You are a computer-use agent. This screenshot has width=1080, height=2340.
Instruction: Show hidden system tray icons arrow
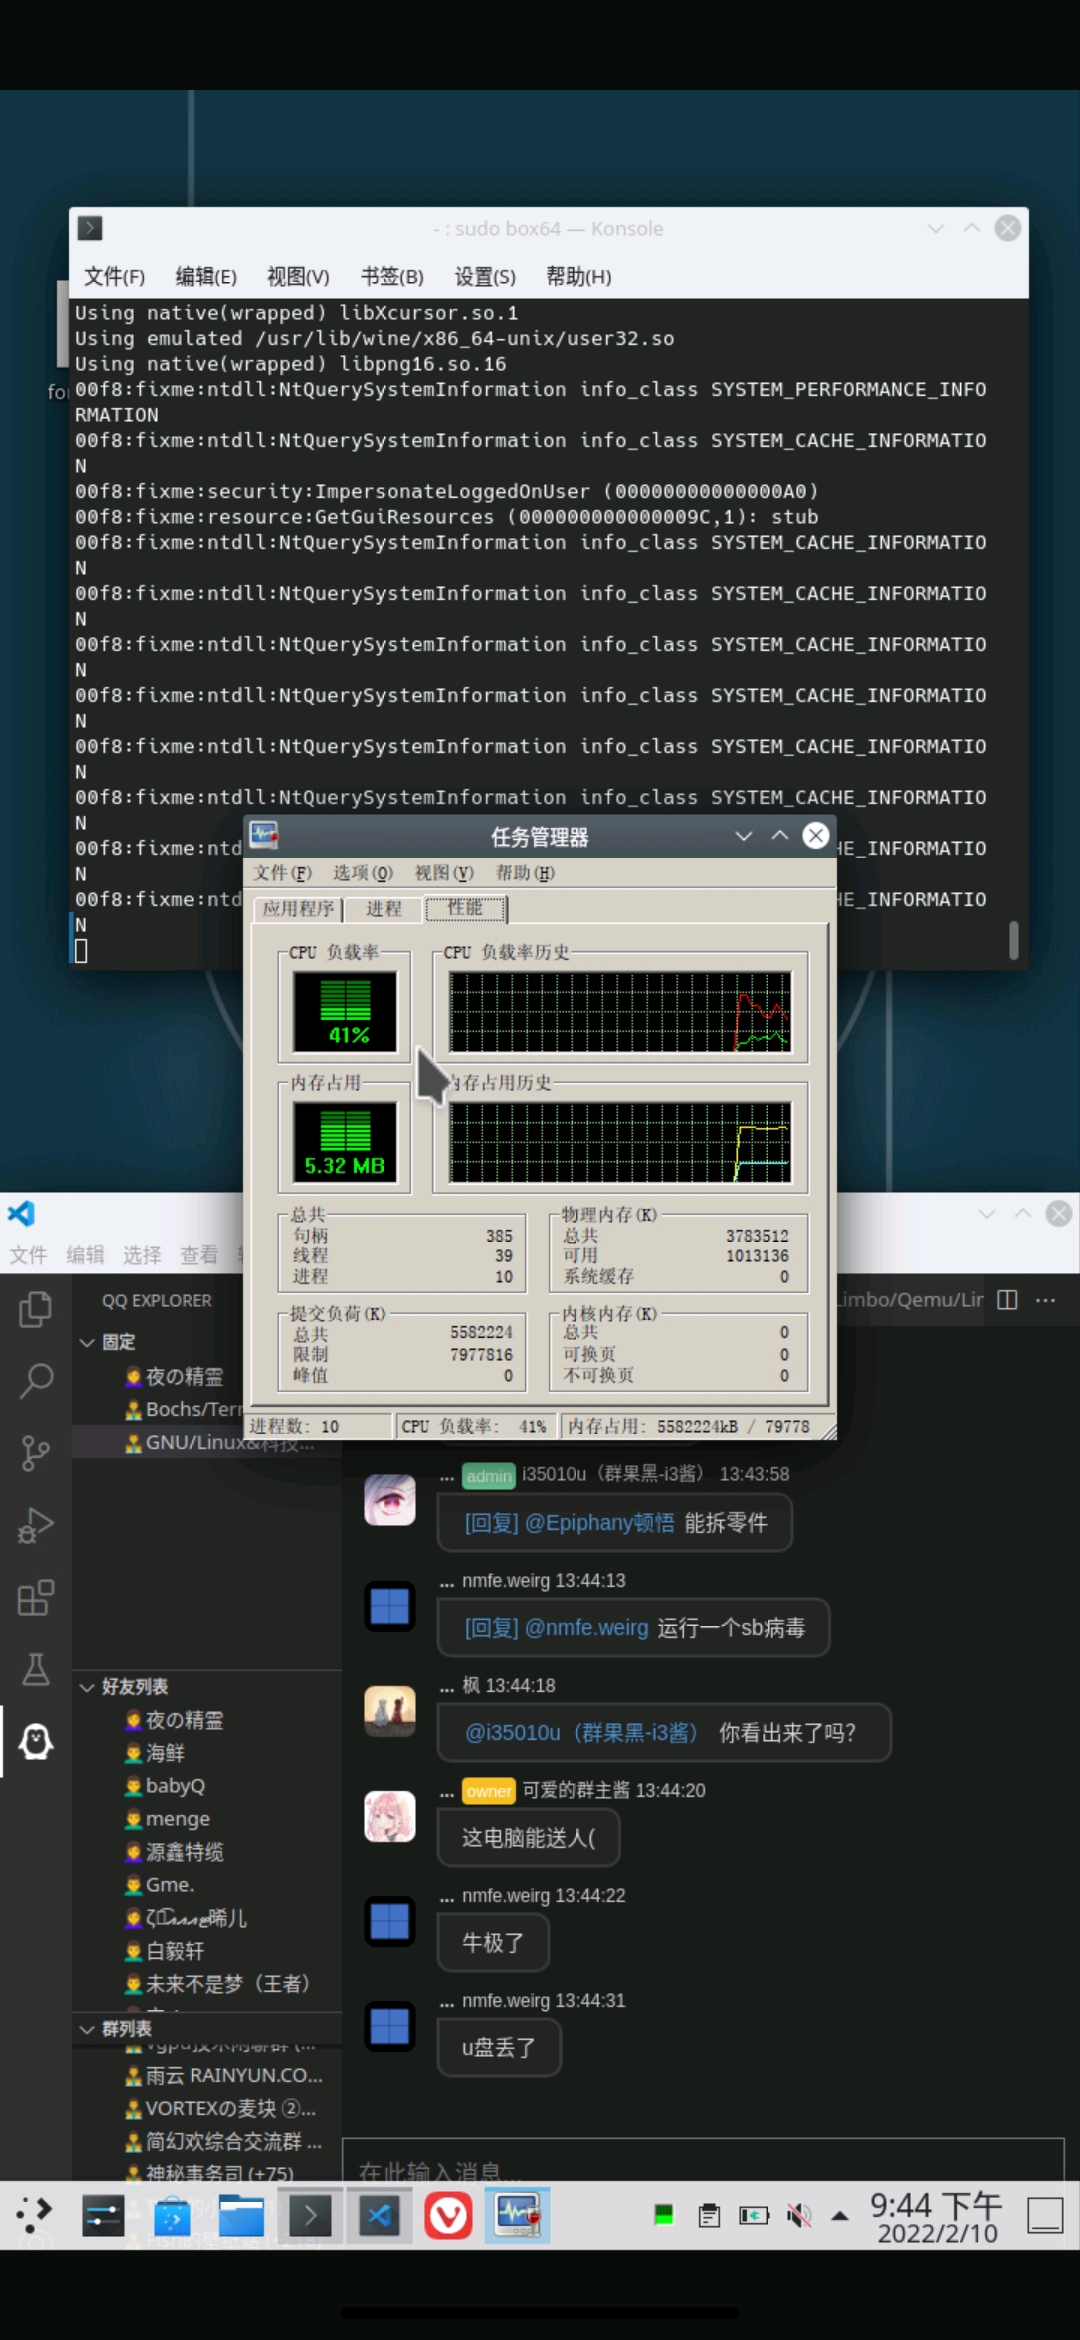coord(840,2216)
